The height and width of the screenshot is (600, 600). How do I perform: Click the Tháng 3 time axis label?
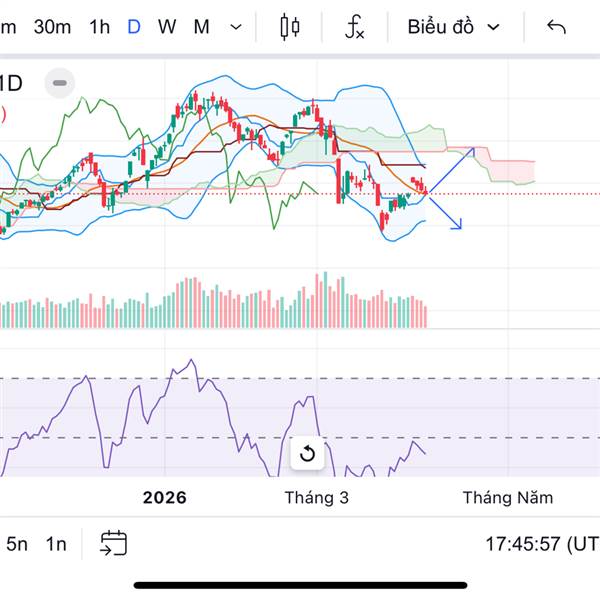tap(316, 498)
